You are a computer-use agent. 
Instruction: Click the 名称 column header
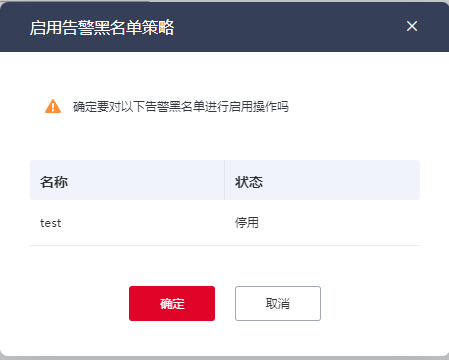(x=54, y=182)
